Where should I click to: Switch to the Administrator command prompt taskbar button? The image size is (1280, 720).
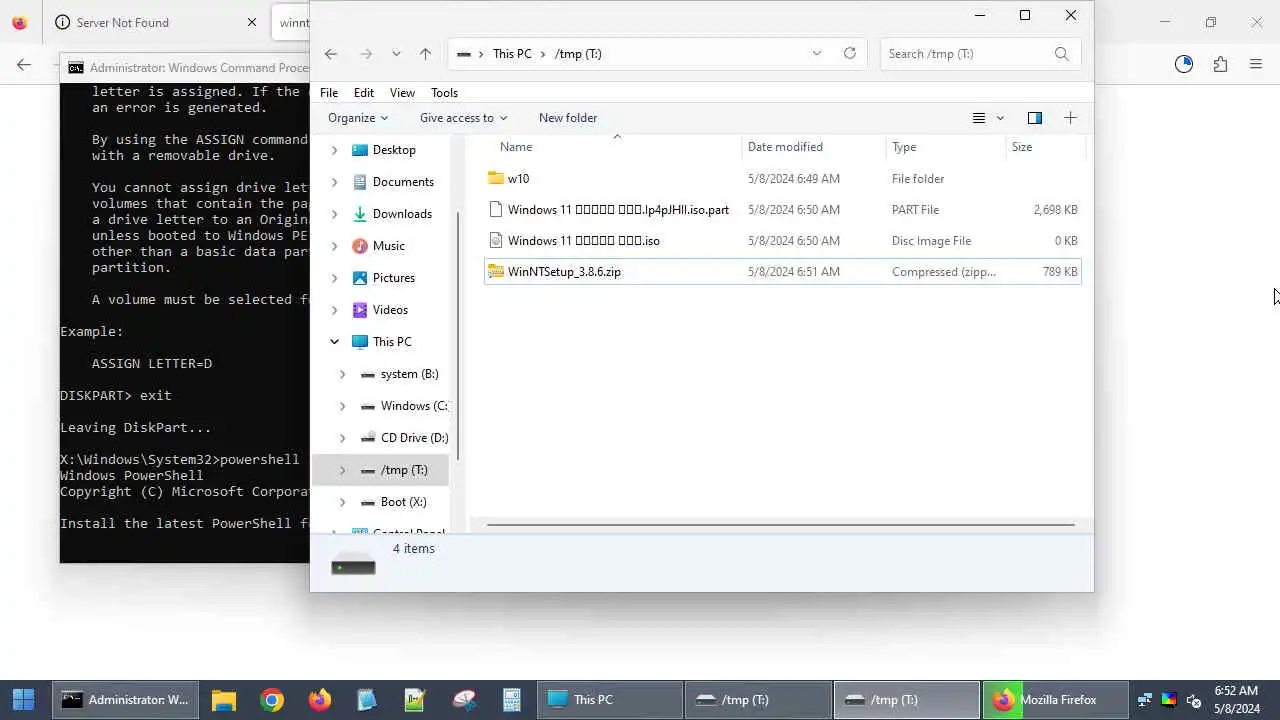pos(124,700)
